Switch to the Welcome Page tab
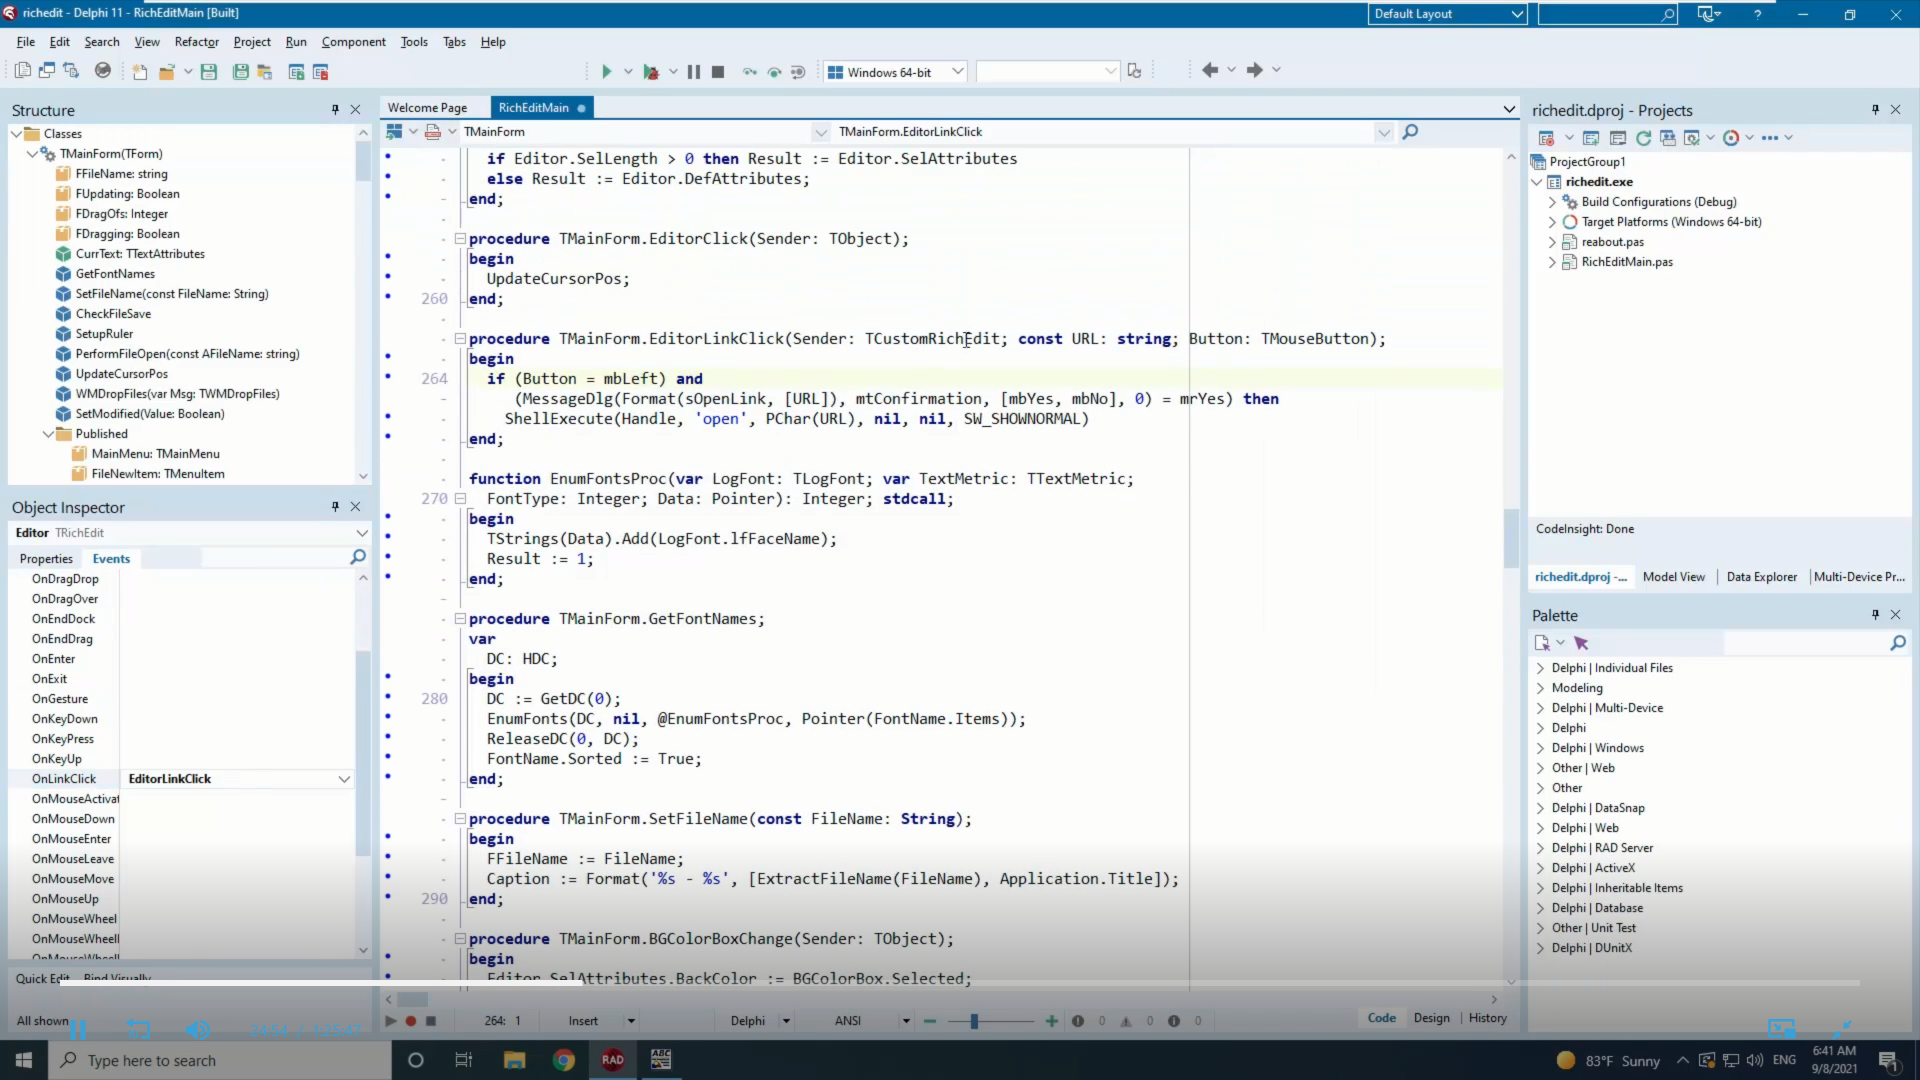Screen dimensions: 1920x1080 pos(427,108)
